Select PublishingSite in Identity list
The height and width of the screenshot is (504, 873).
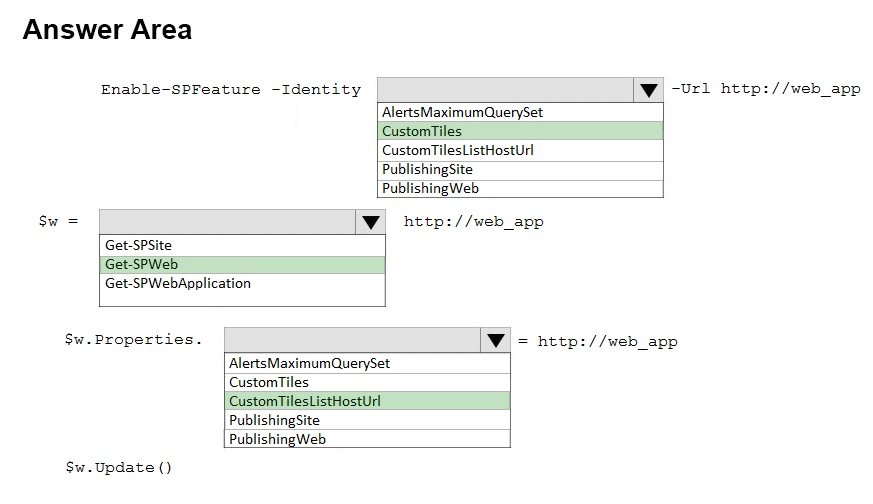pyautogui.click(x=520, y=169)
